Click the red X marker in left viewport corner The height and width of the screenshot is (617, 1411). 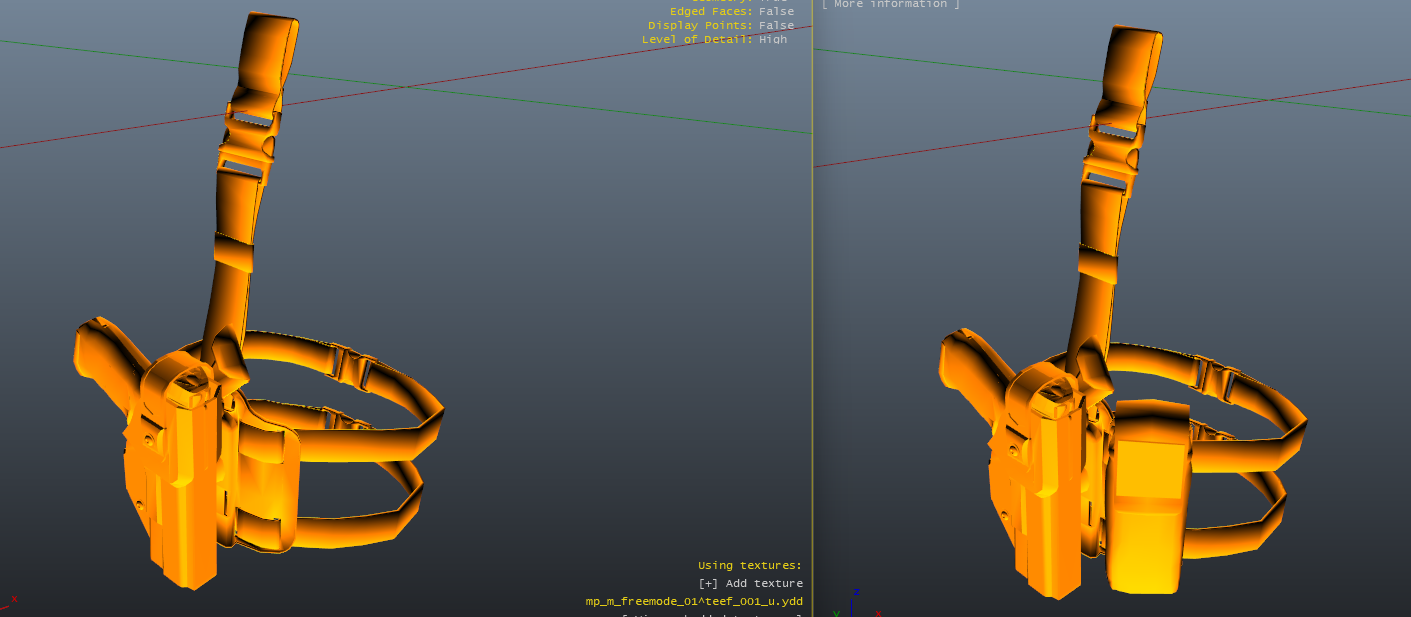click(x=14, y=599)
